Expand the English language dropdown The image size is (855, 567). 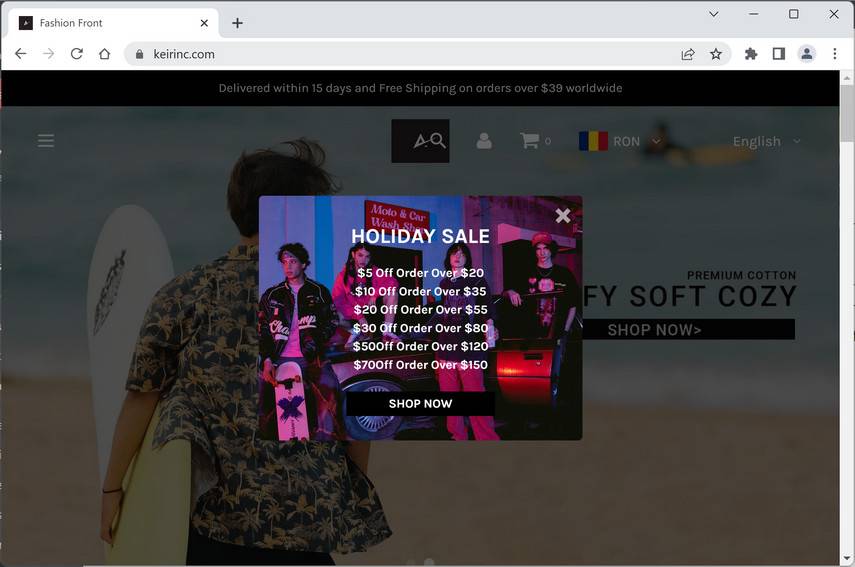pyautogui.click(x=766, y=141)
